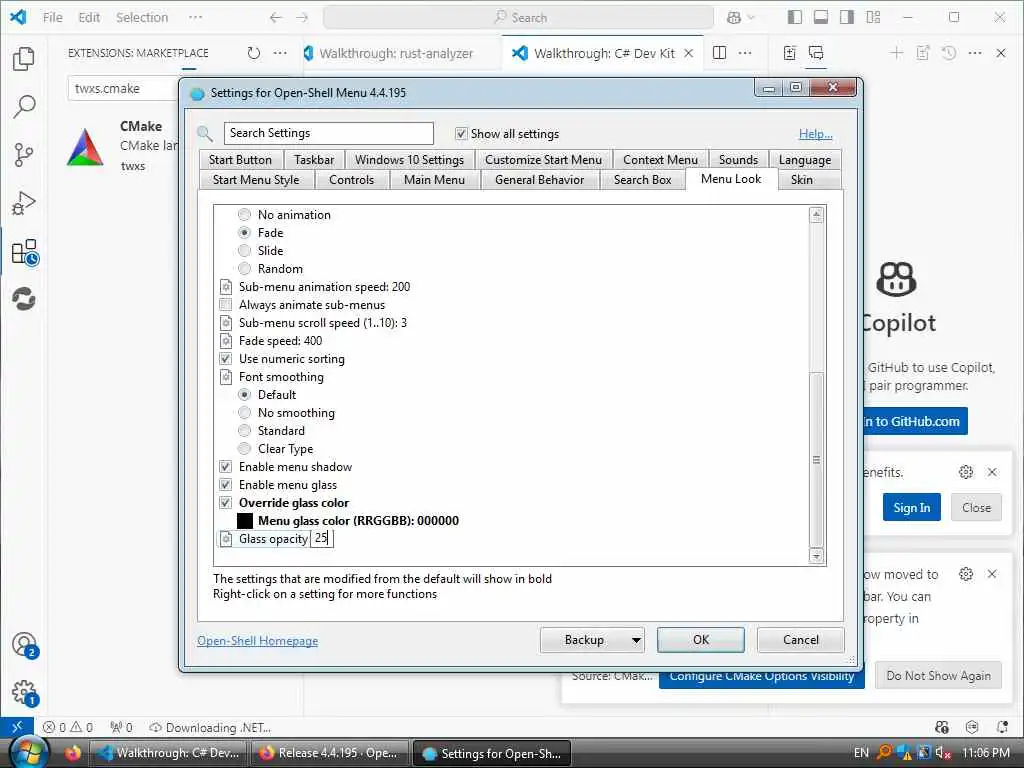Open the Source Control view
Image resolution: width=1024 pixels, height=768 pixels.
click(24, 155)
